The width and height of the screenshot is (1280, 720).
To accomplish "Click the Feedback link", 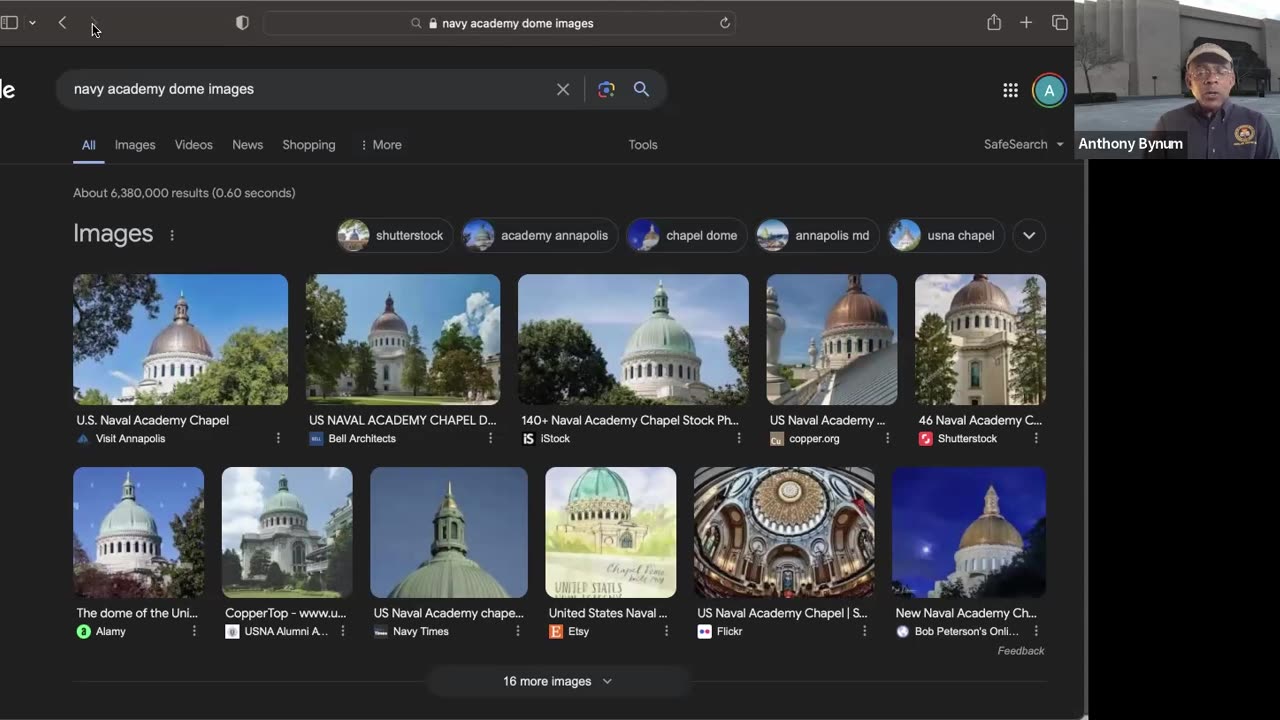I will [1021, 651].
